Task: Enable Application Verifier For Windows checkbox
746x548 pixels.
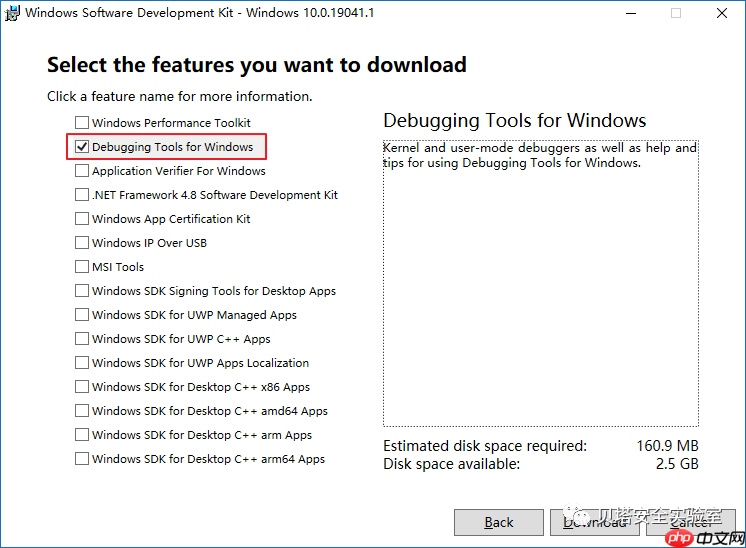Action: point(82,170)
